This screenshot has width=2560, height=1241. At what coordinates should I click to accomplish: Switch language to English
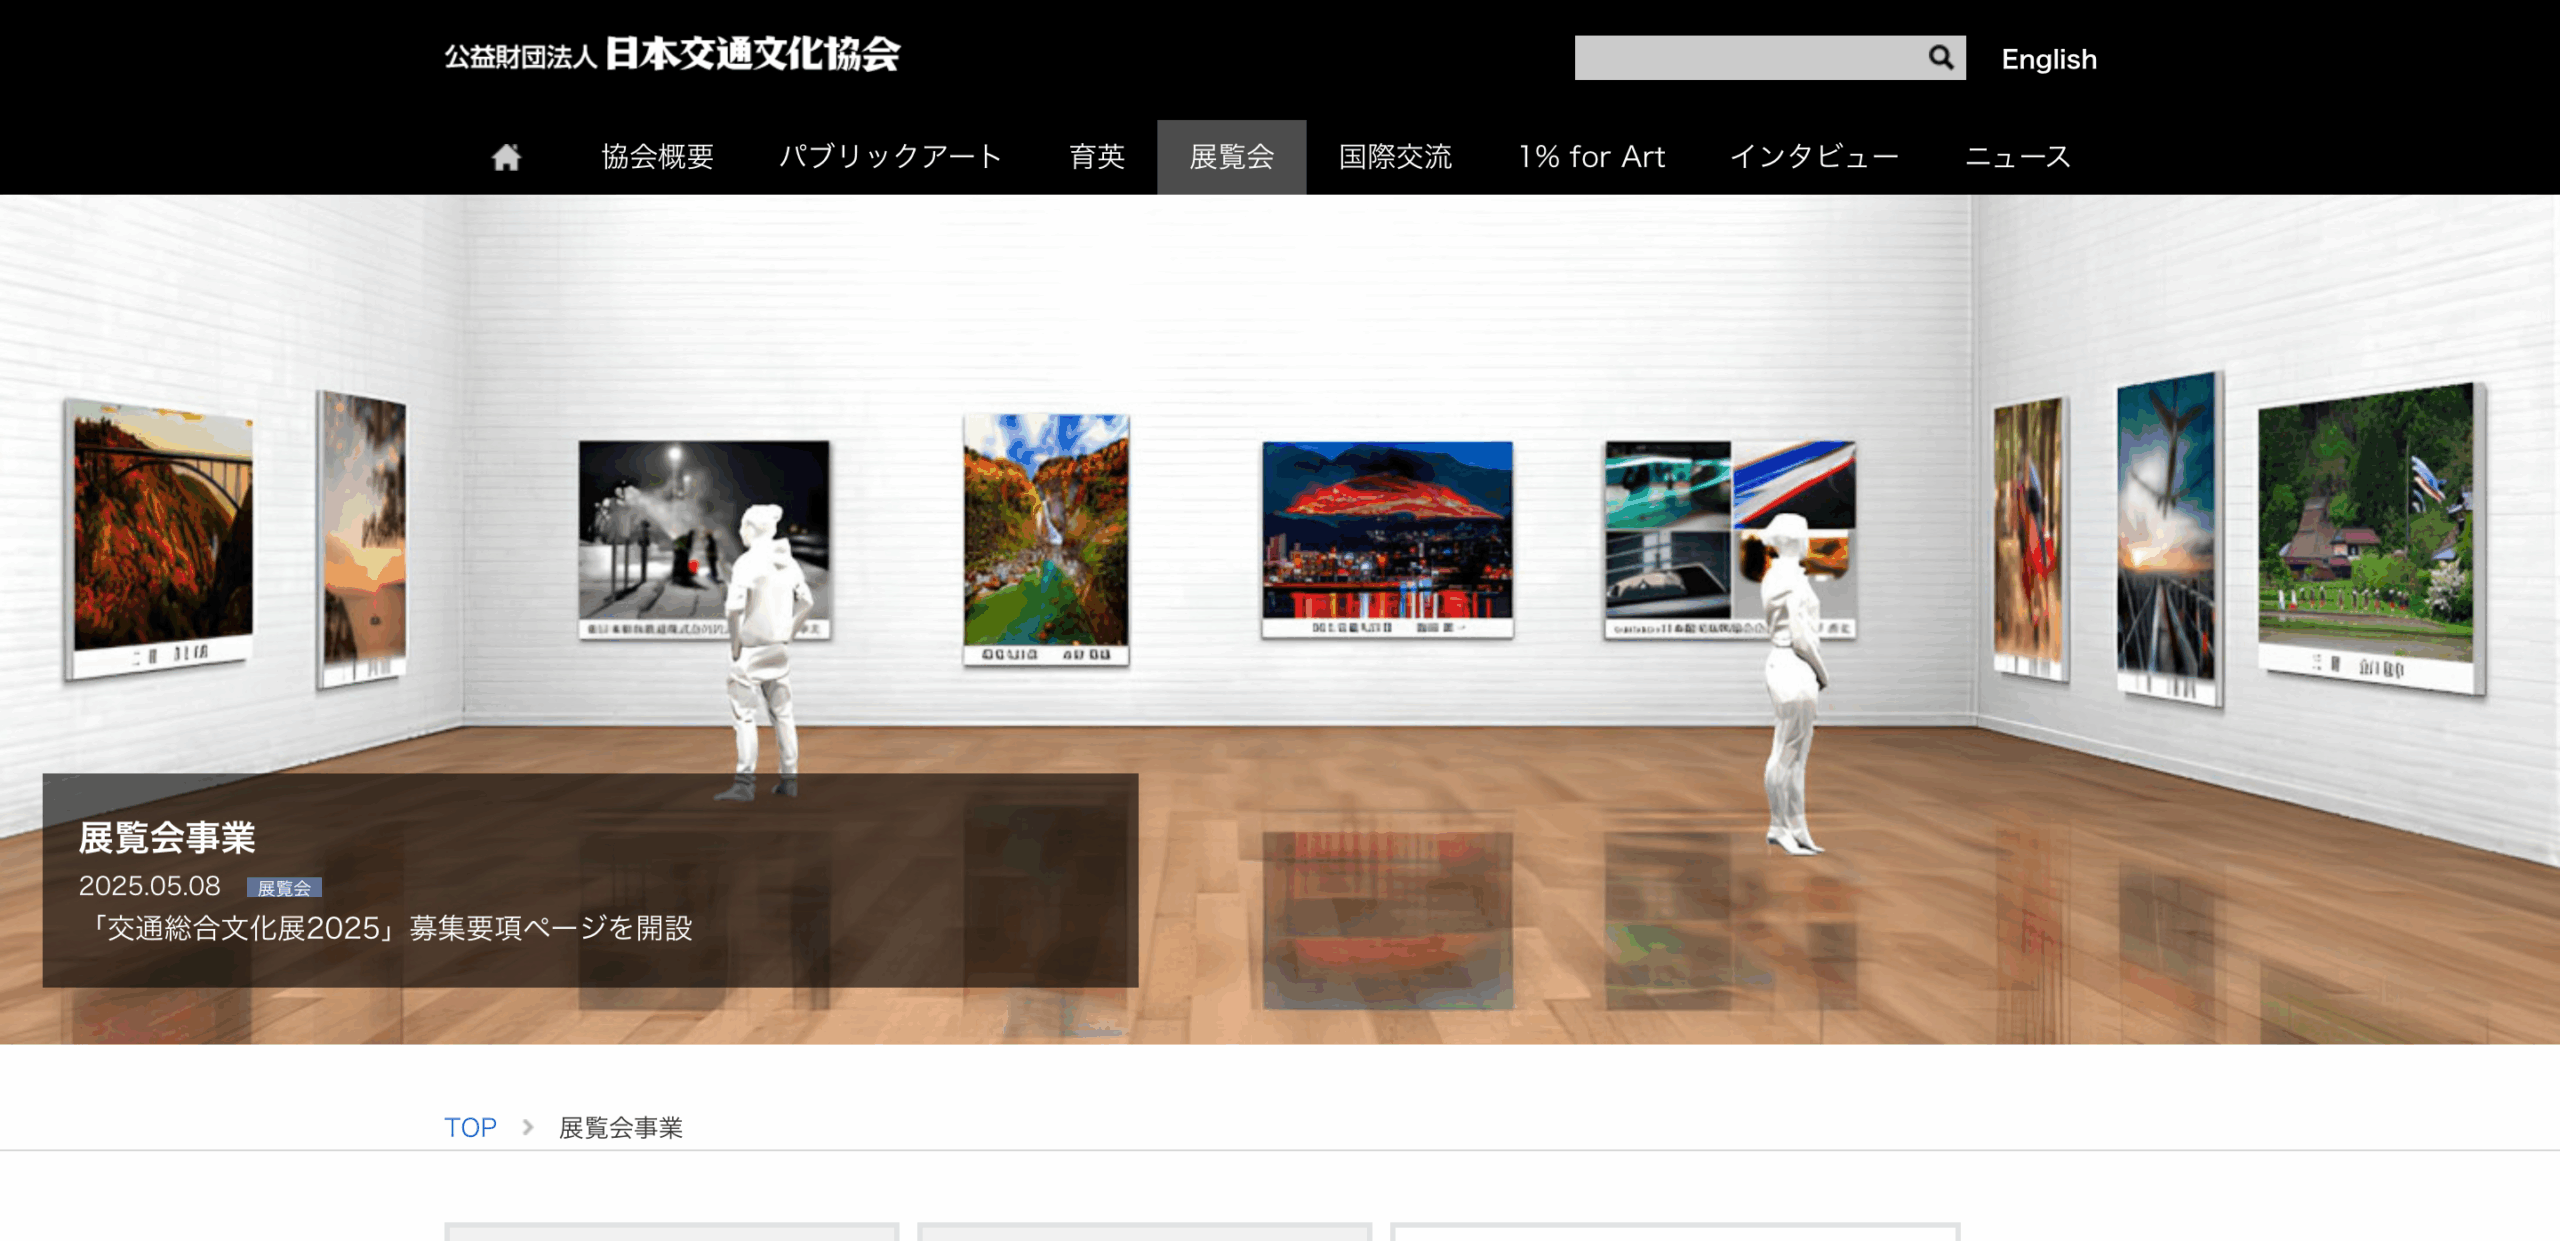tap(2049, 59)
